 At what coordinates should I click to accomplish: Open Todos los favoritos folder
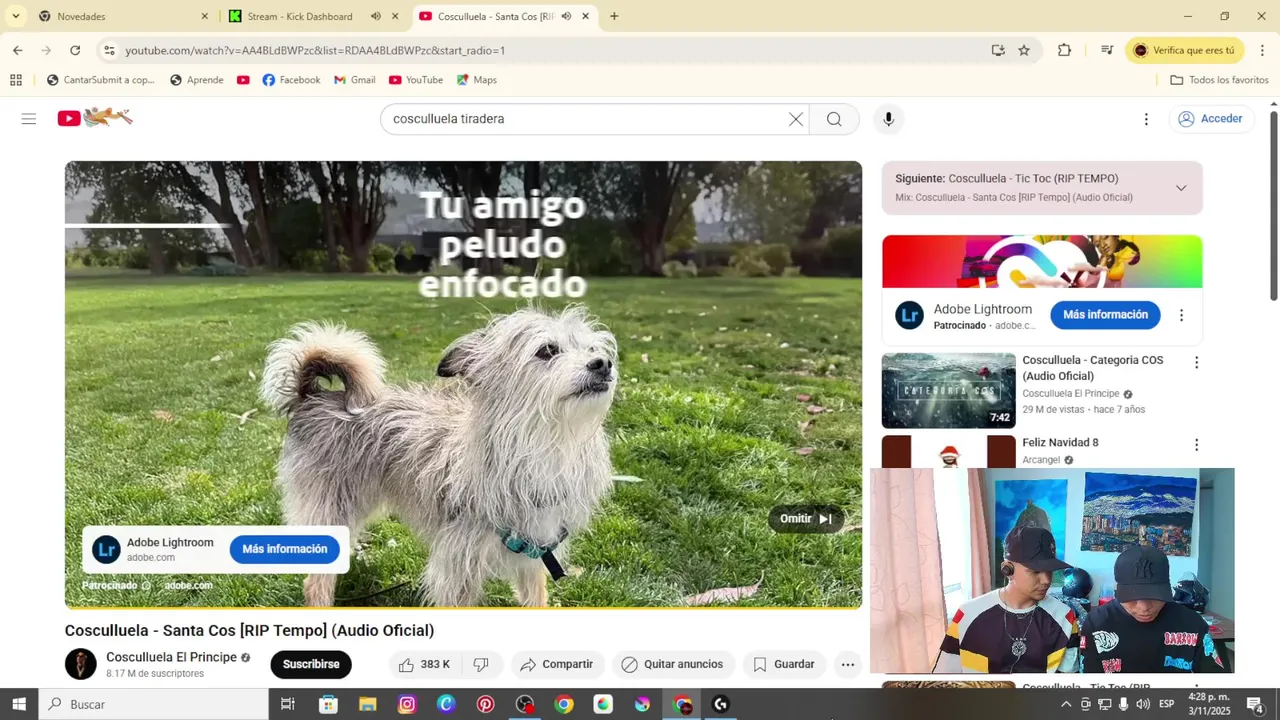1219,80
